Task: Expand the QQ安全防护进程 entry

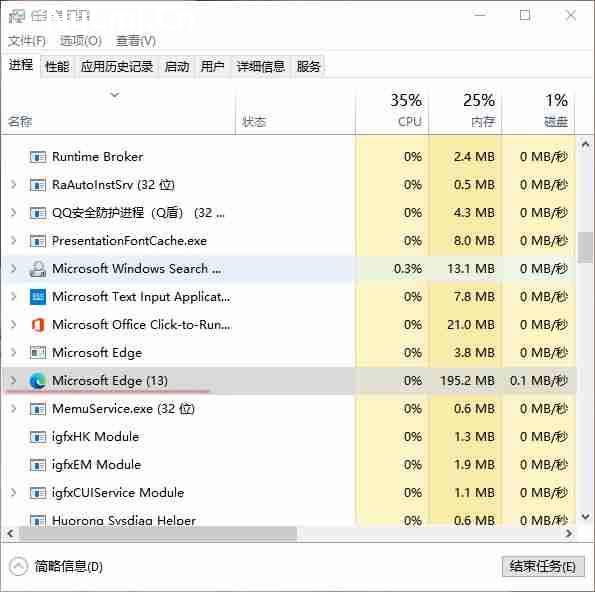Action: click(x=13, y=213)
